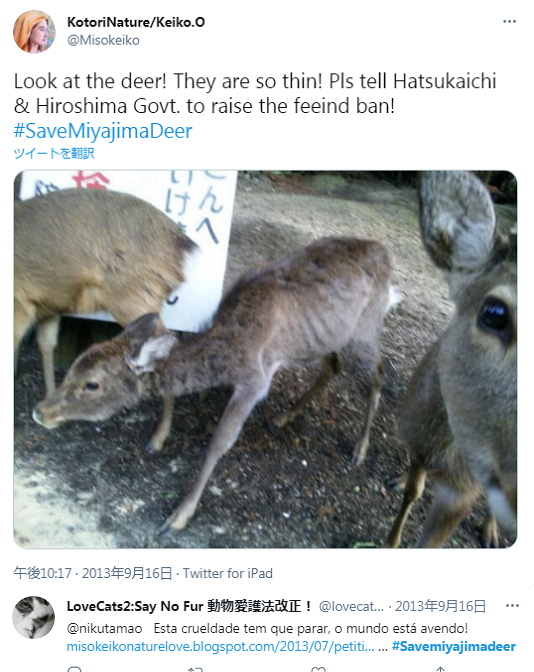Enlarge the thin deer photo
The width and height of the screenshot is (534, 672).
pyautogui.click(x=265, y=359)
